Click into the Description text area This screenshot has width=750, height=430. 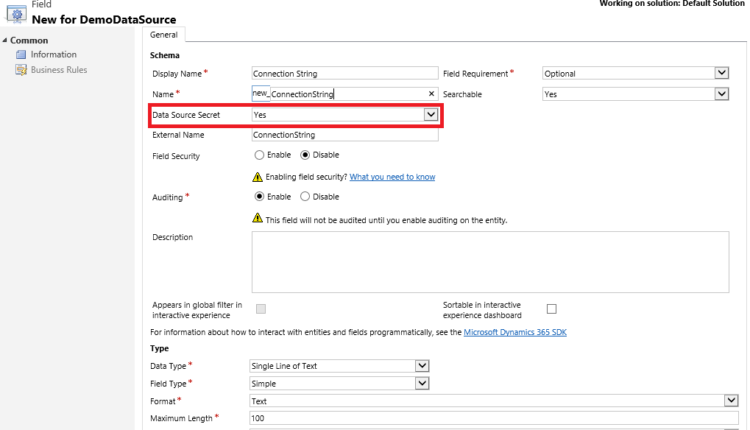(x=494, y=261)
